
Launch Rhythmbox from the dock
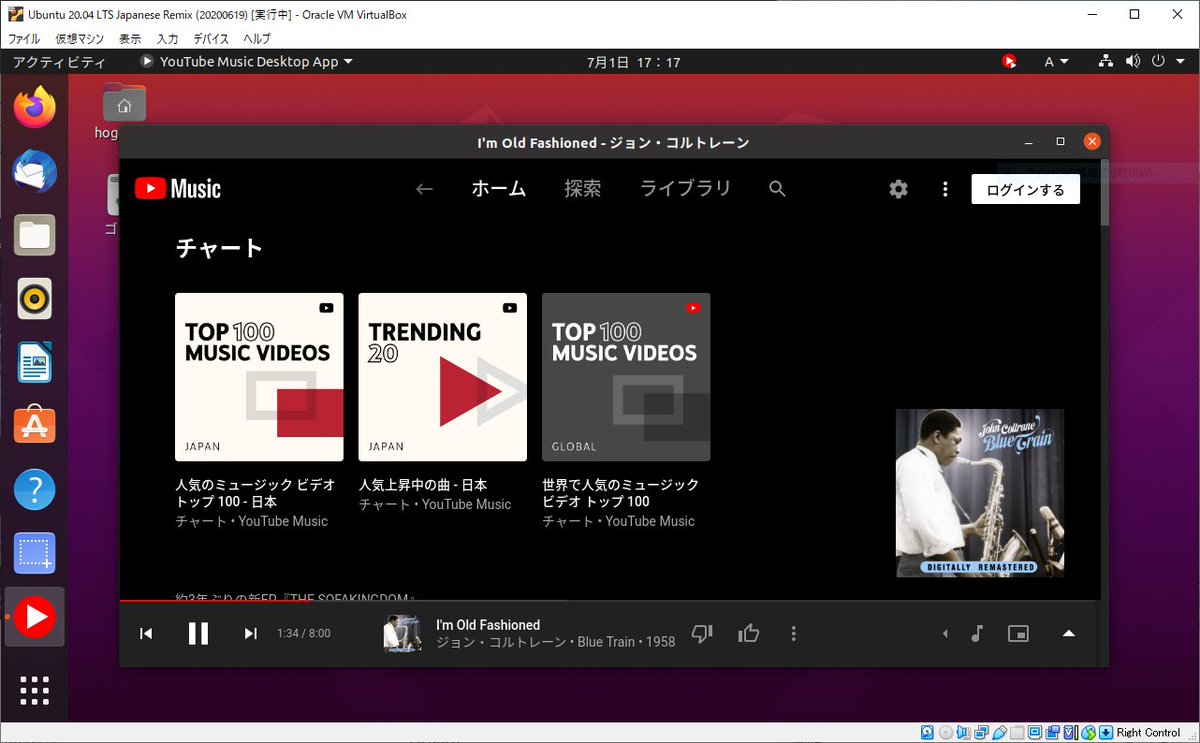35,298
